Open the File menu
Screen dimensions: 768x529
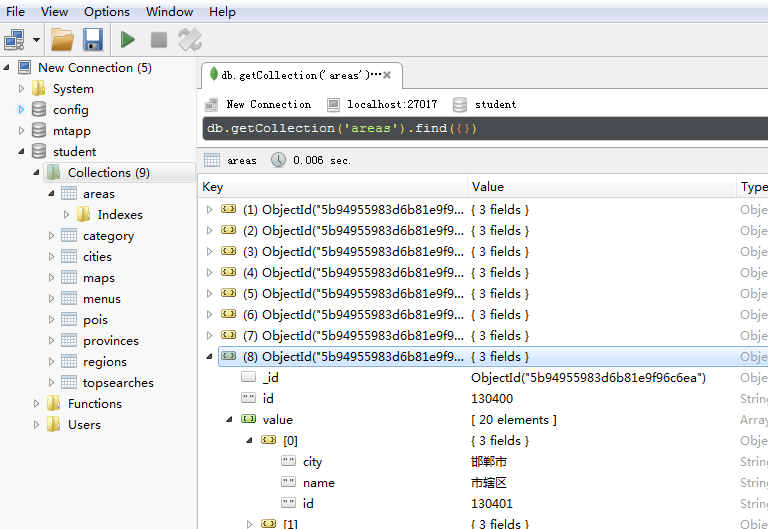(x=15, y=11)
